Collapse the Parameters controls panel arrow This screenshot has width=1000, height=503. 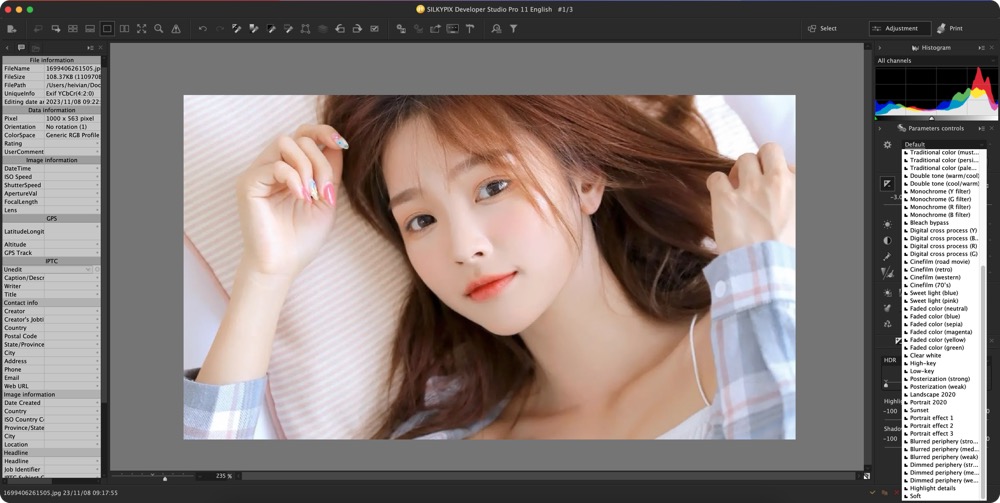879,128
